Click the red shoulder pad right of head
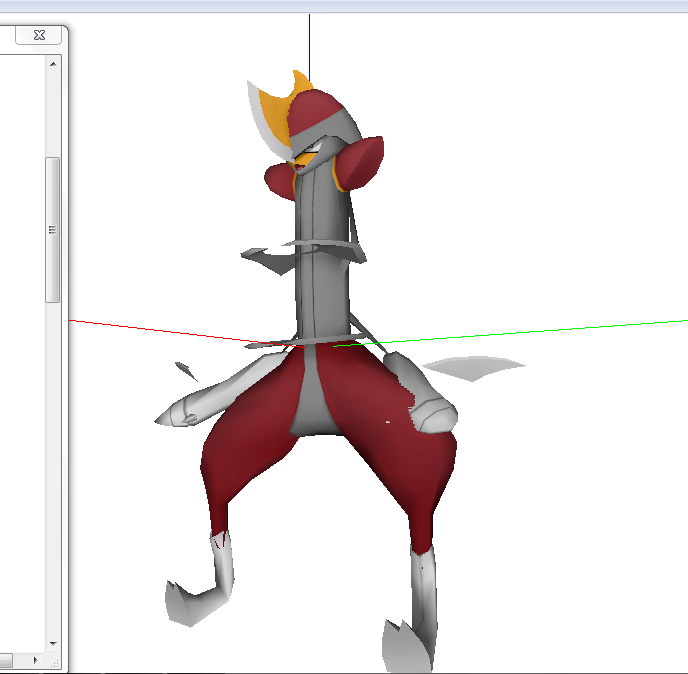This screenshot has width=688, height=674. point(365,160)
